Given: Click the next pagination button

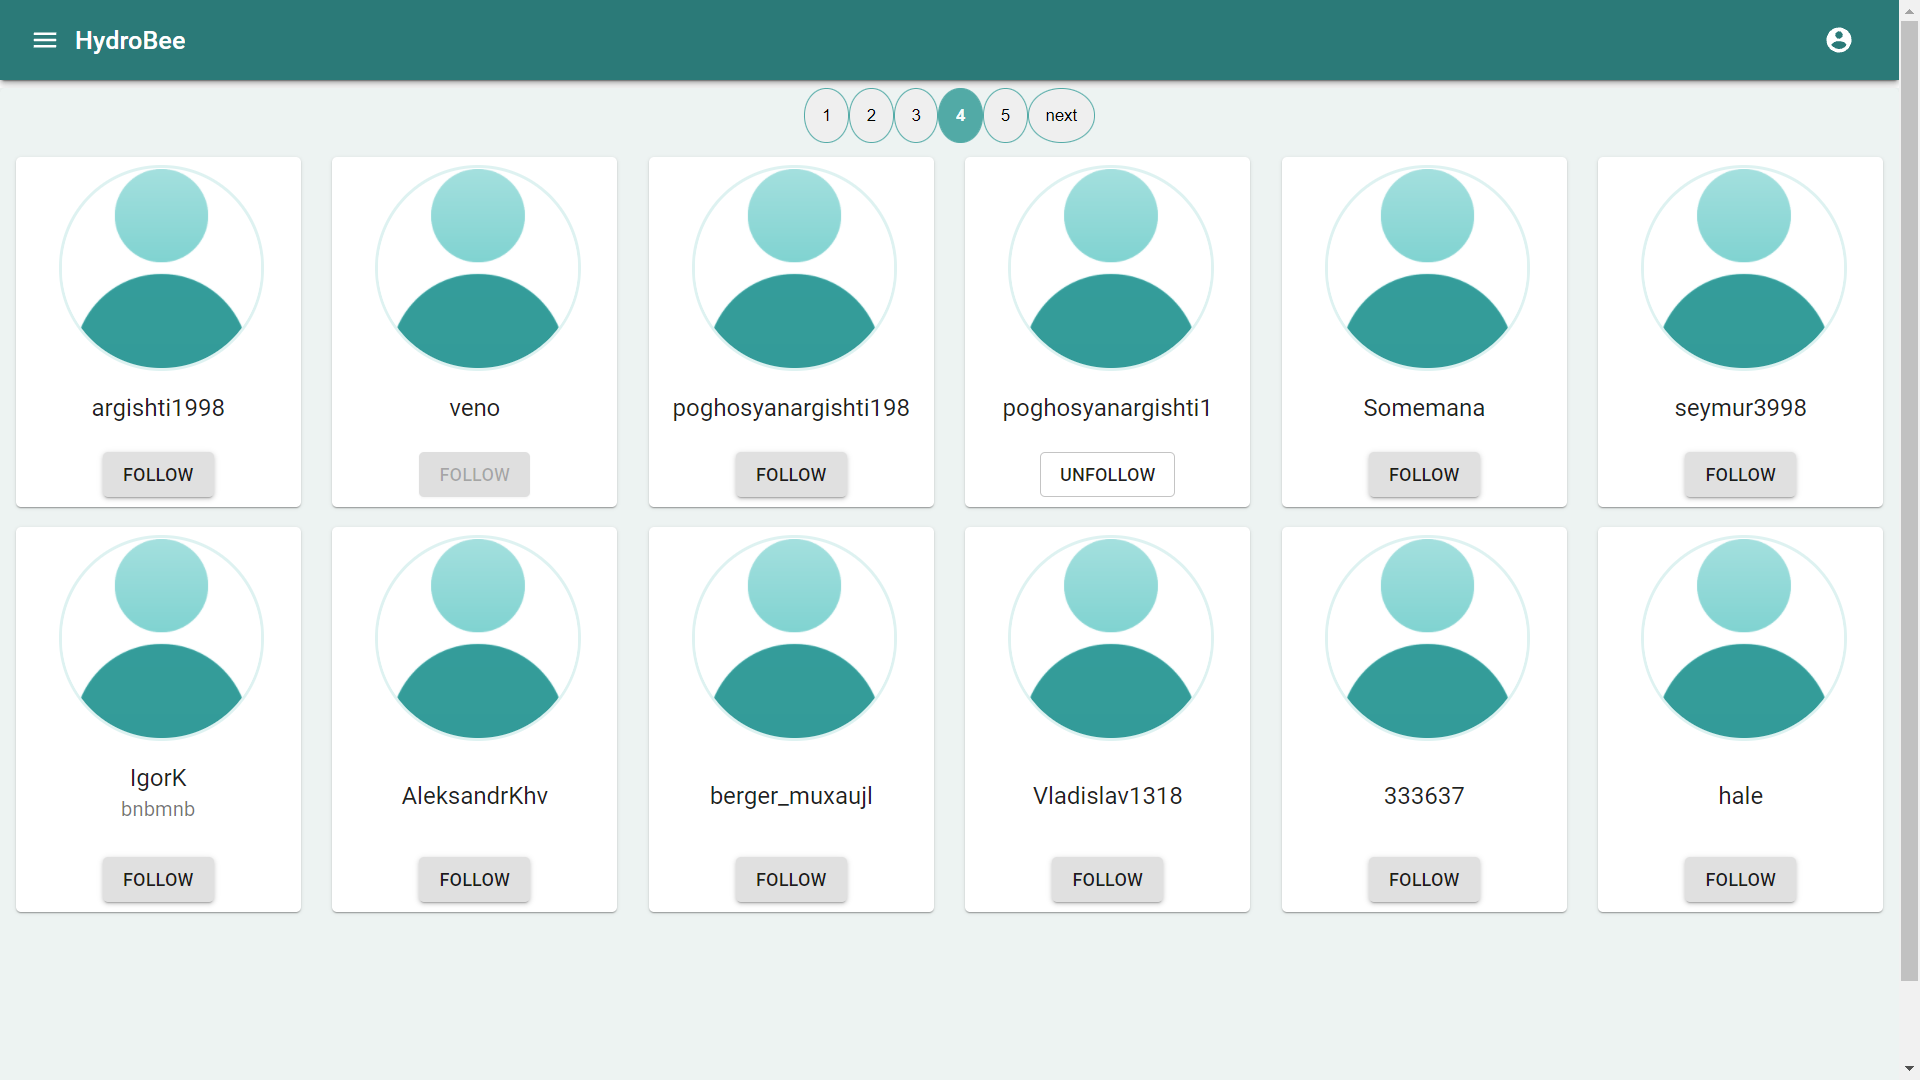Looking at the screenshot, I should (x=1060, y=115).
